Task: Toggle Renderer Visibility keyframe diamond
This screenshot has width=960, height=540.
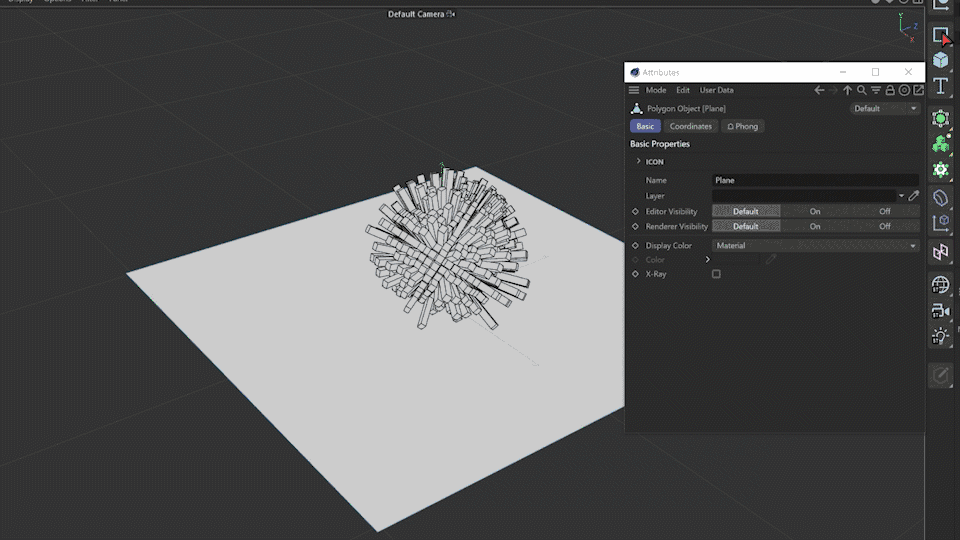Action: click(x=635, y=227)
